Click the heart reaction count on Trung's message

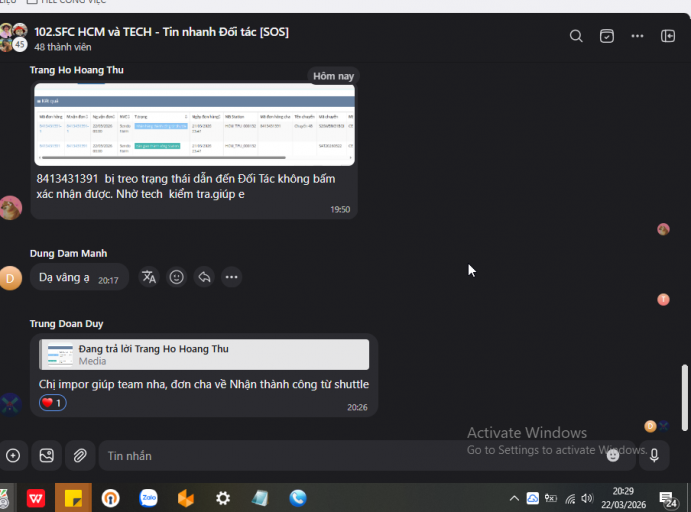pyautogui.click(x=52, y=403)
